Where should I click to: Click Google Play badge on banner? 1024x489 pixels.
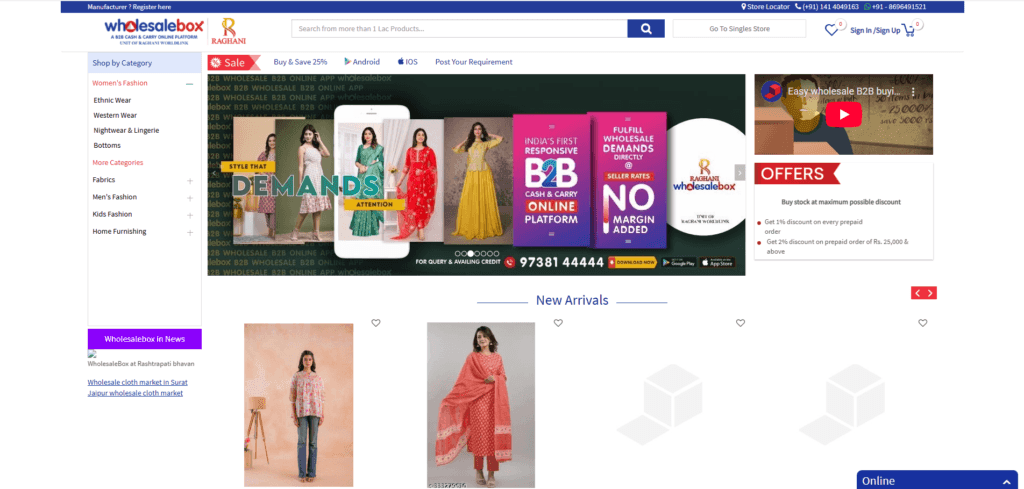click(x=679, y=262)
